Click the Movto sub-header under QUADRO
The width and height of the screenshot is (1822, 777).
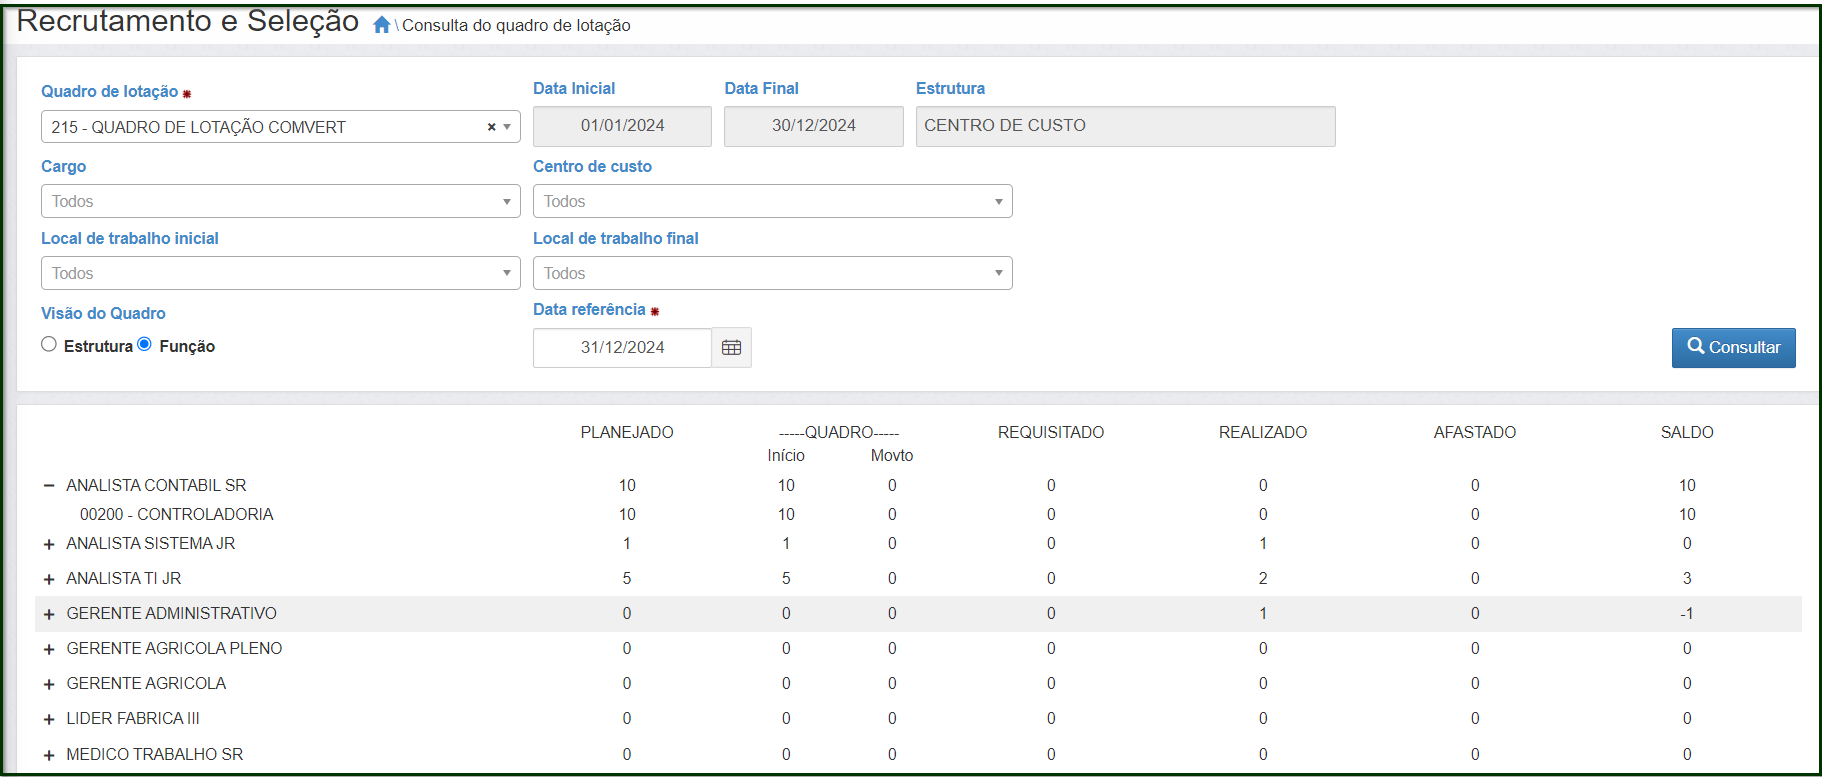(892, 455)
